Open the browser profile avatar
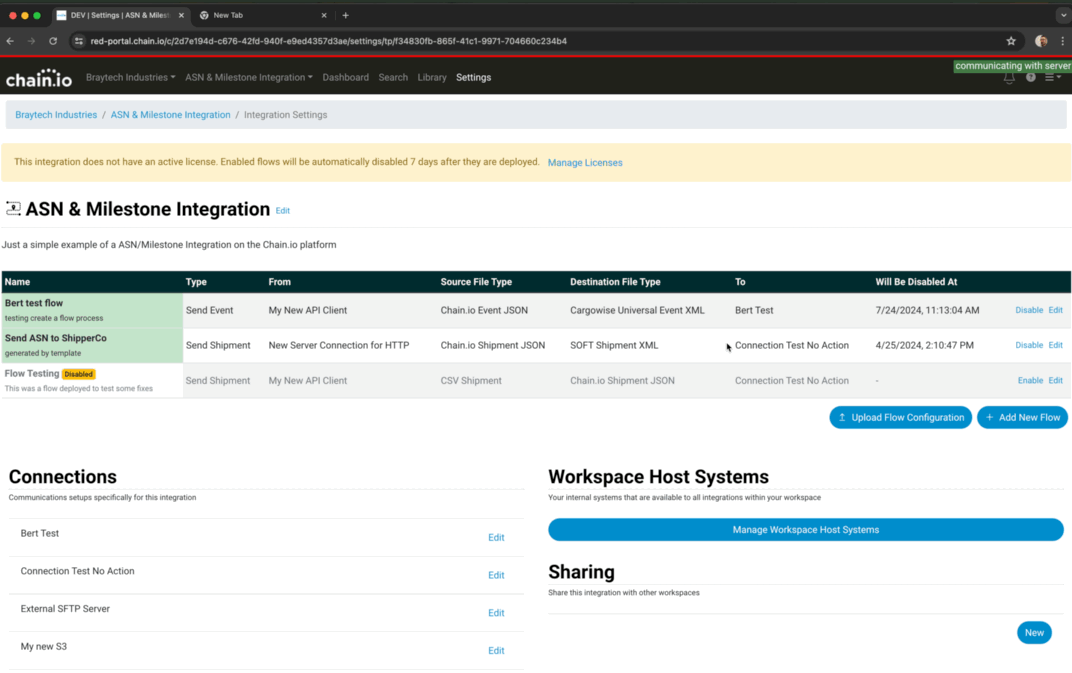1072x673 pixels. coord(1041,41)
